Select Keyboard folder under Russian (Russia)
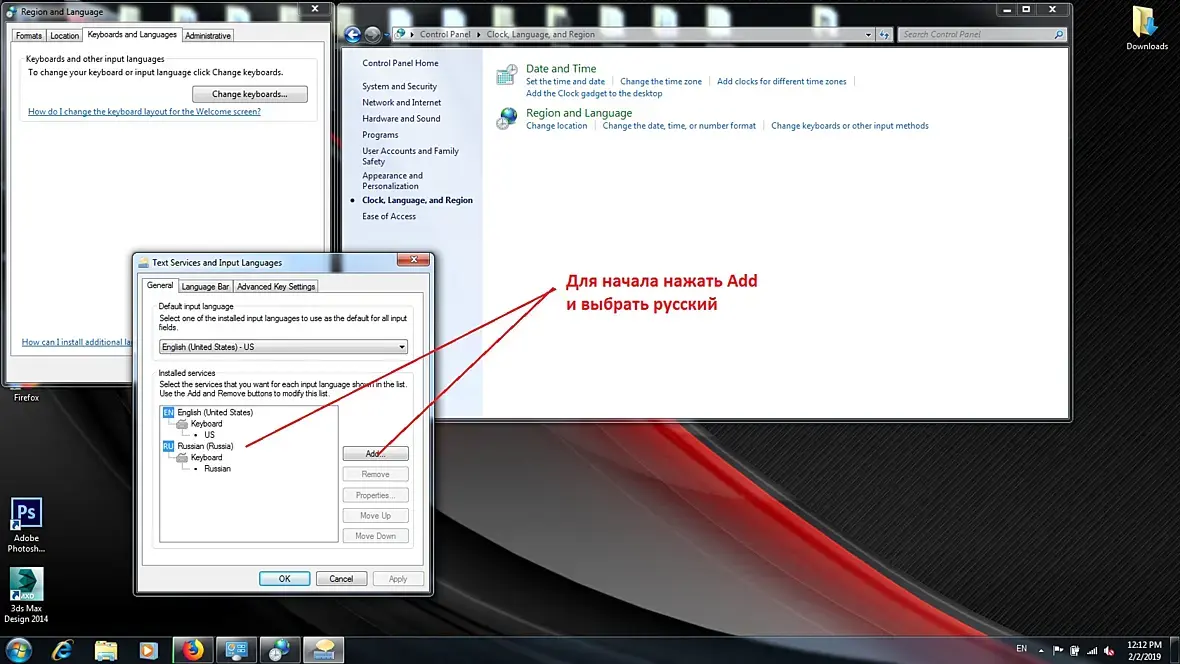The width and height of the screenshot is (1180, 664). 199,458
